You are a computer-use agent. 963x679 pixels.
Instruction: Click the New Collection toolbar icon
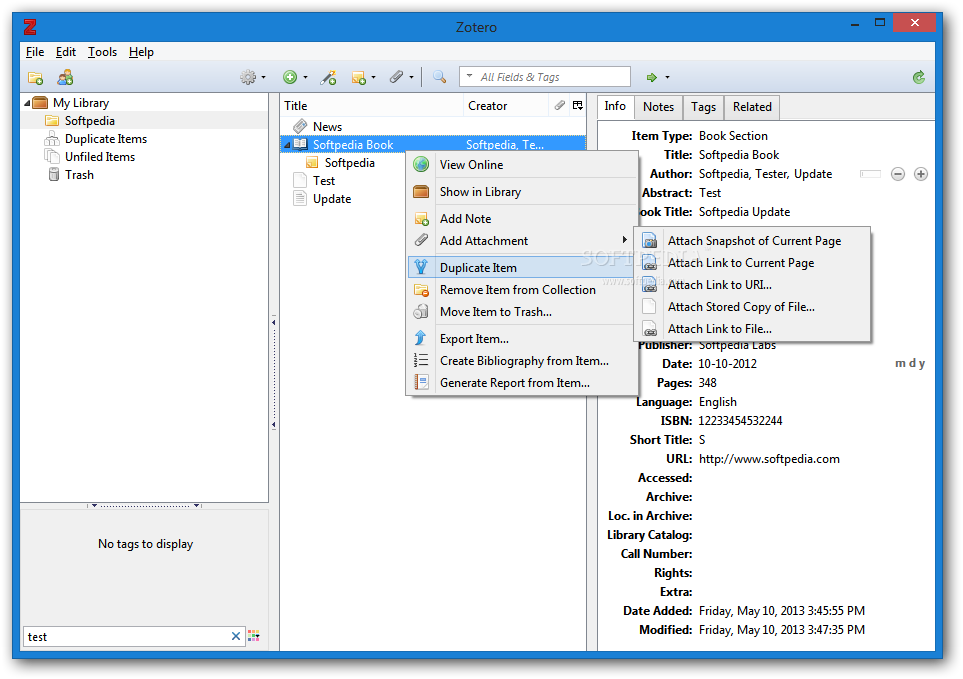[36, 77]
